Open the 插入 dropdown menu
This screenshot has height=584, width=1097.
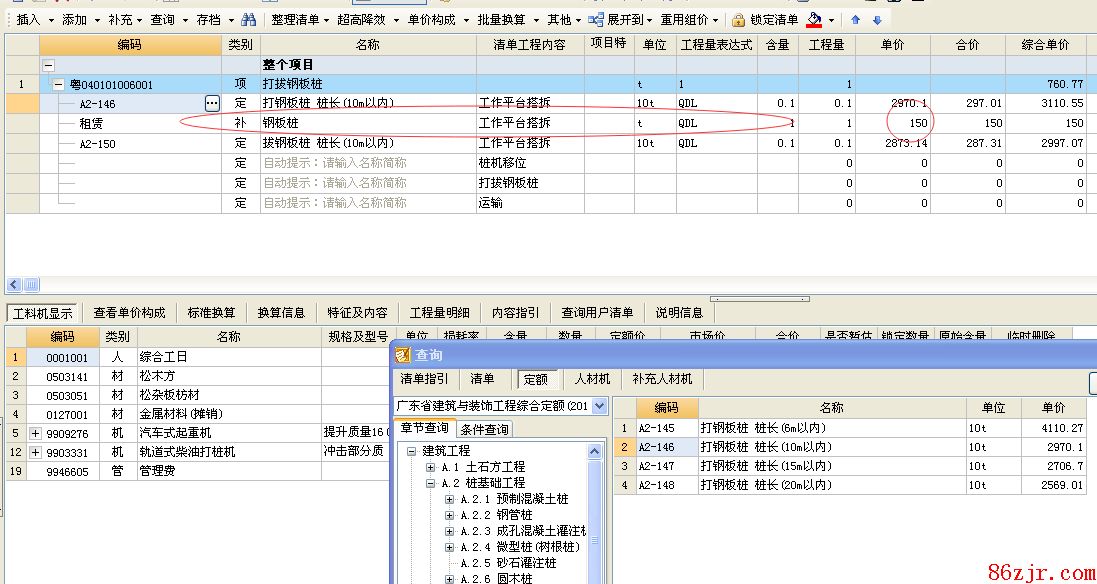pyautogui.click(x=34, y=19)
